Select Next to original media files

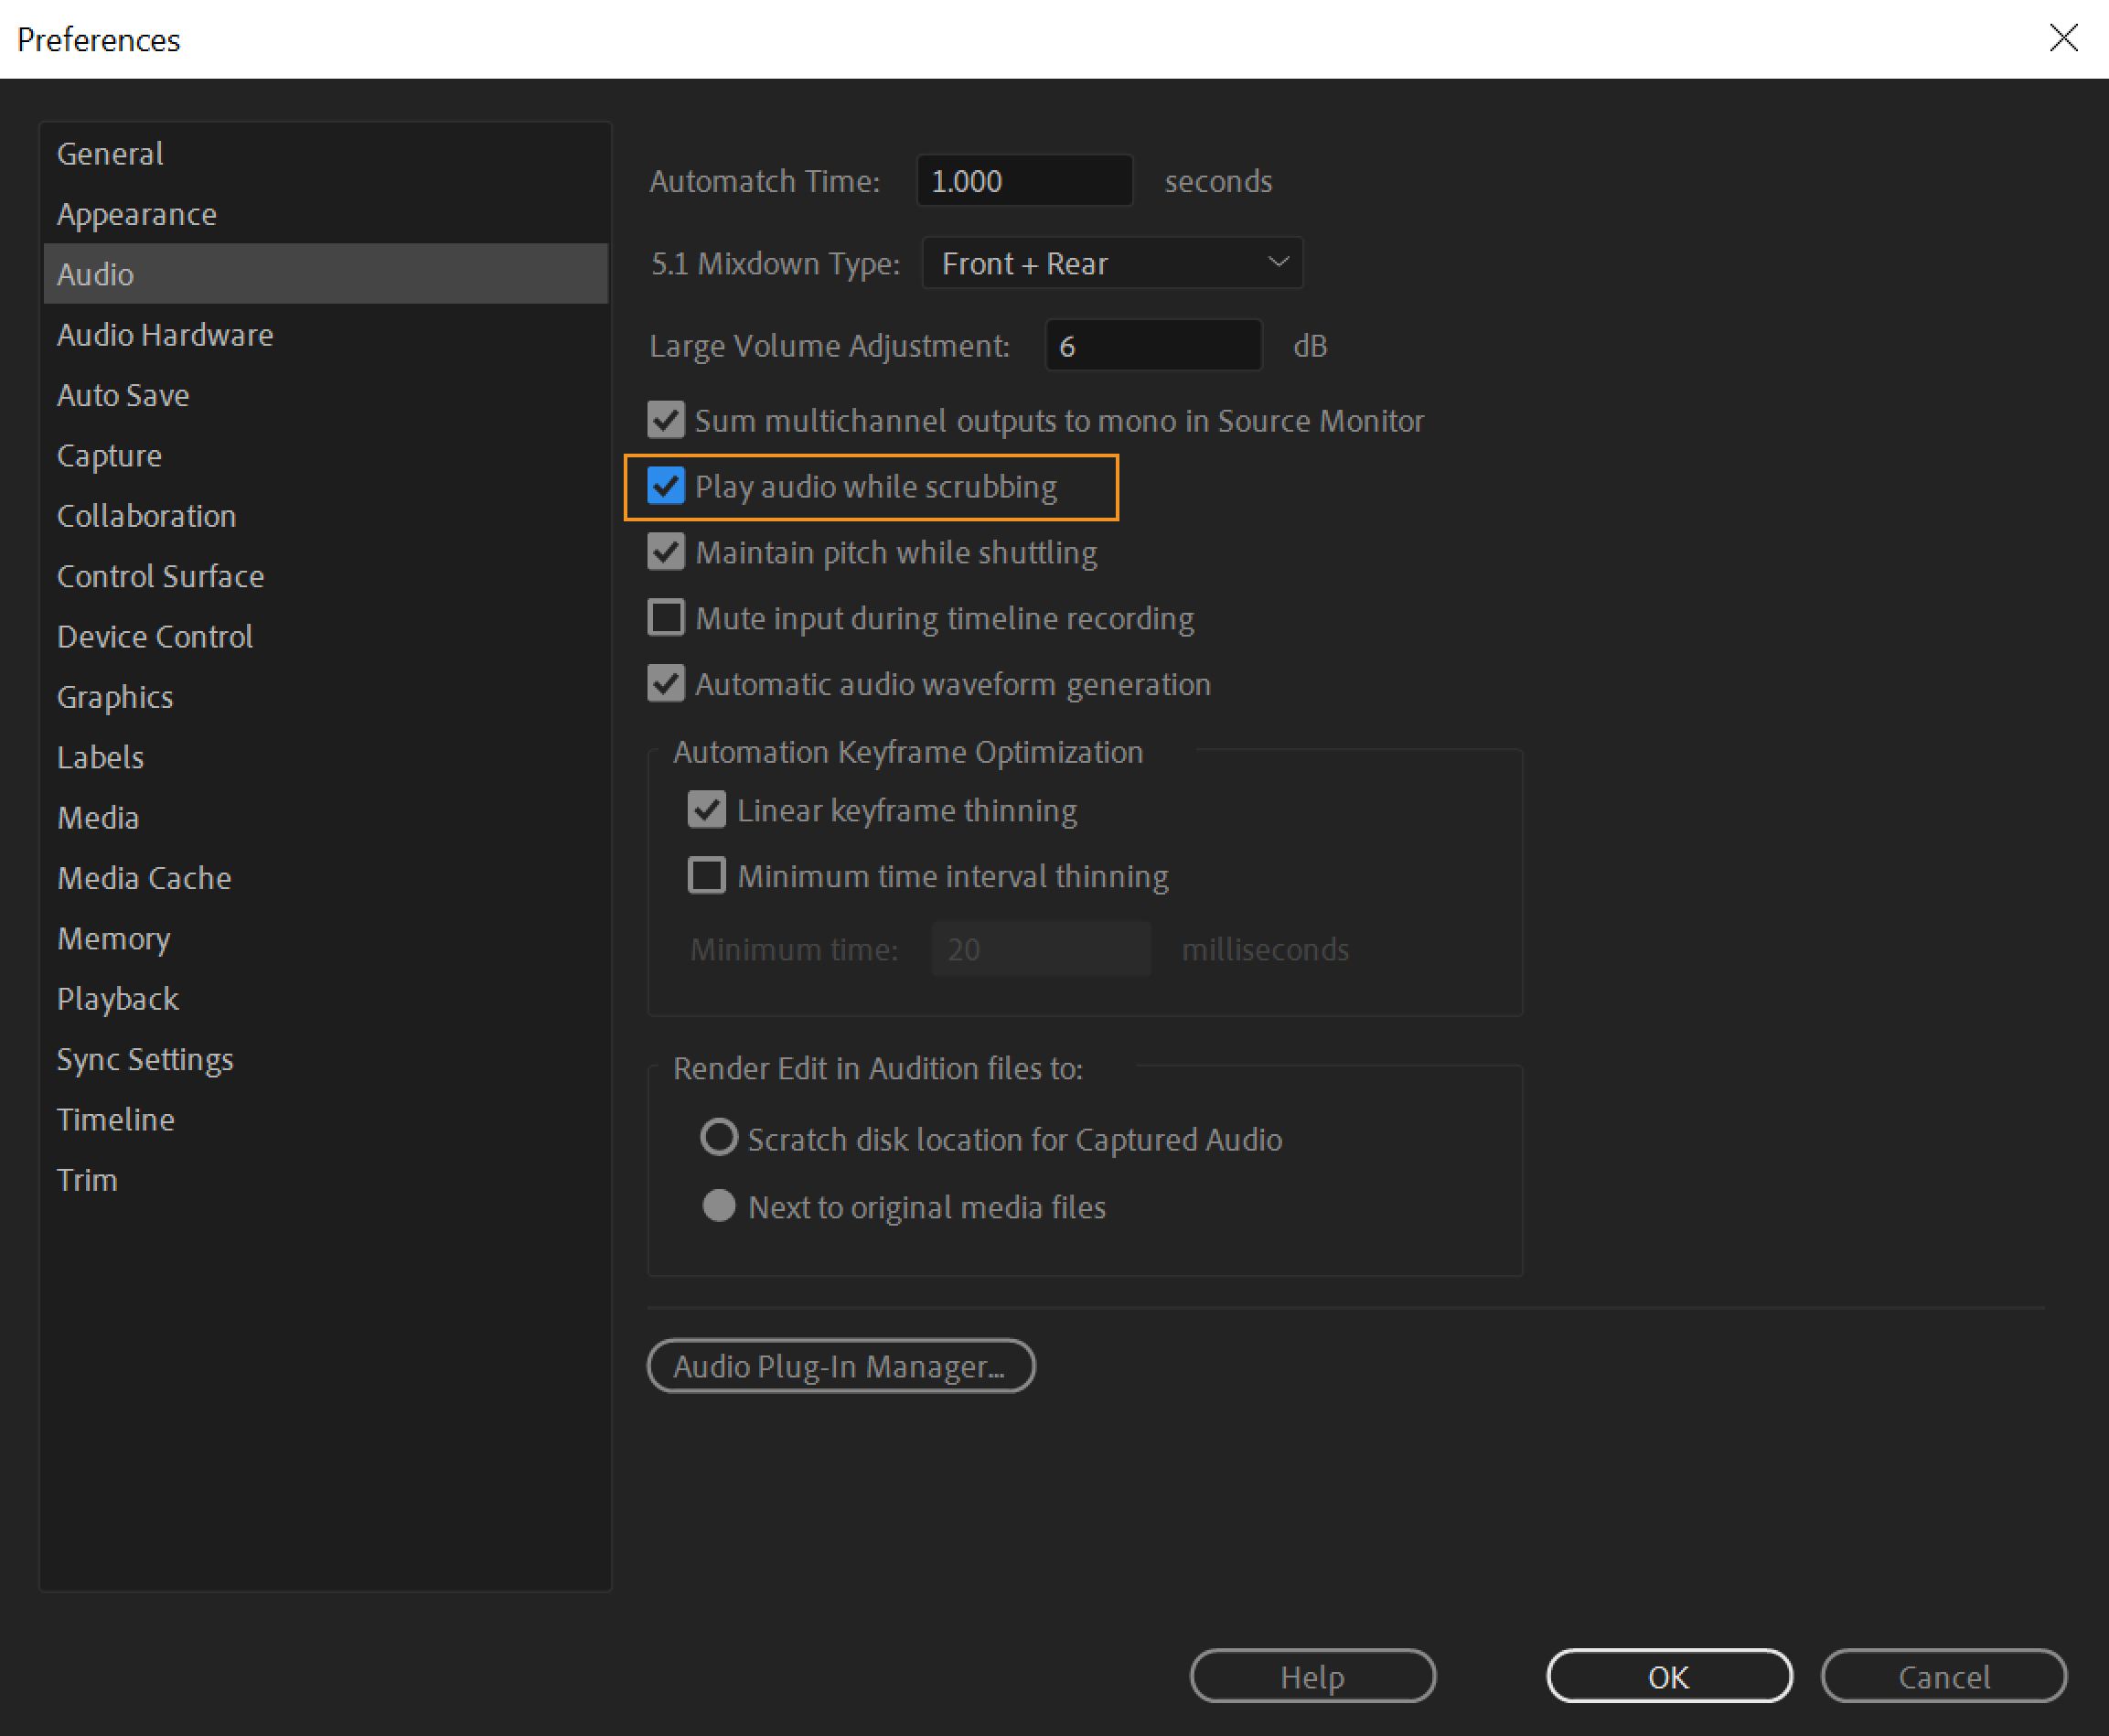point(720,1206)
